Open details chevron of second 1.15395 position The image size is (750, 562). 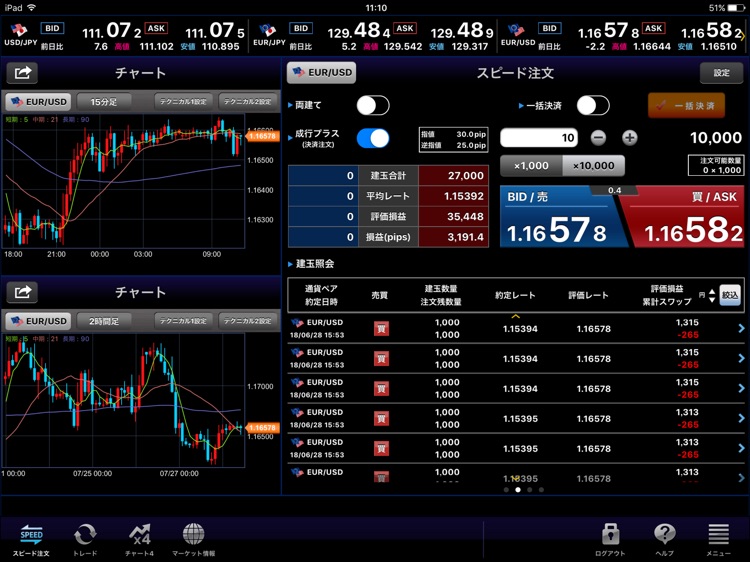coord(741,448)
